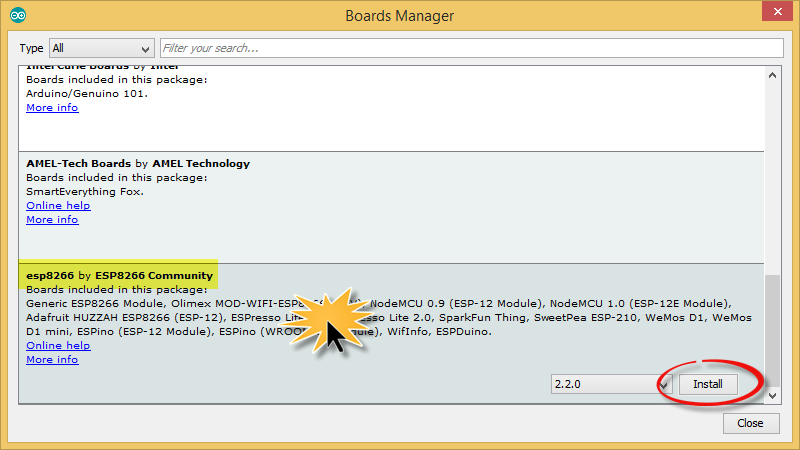Viewport: 800px width, 450px height.
Task: Click the Close button at bottom
Action: coord(751,423)
